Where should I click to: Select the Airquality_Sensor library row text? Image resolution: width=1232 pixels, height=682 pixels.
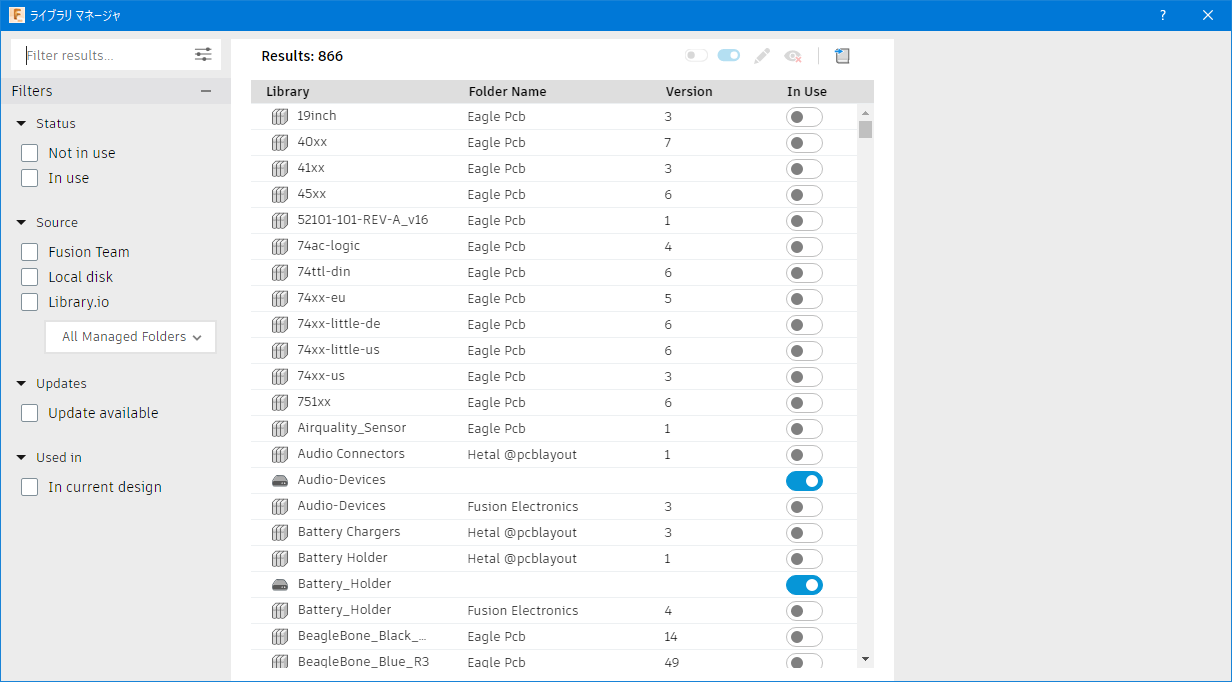(352, 428)
